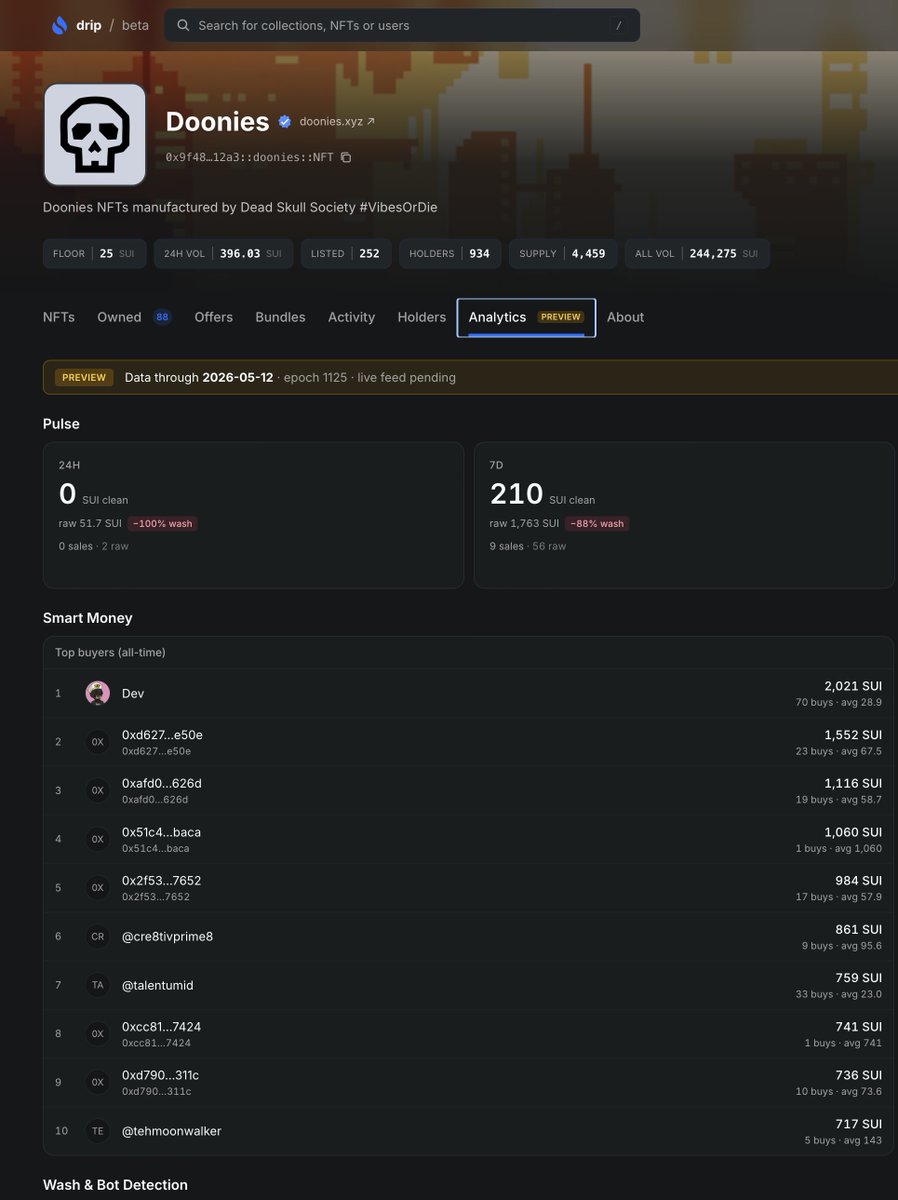898x1200 pixels.
Task: Click the Top buyers (all-time) header
Action: (x=110, y=652)
